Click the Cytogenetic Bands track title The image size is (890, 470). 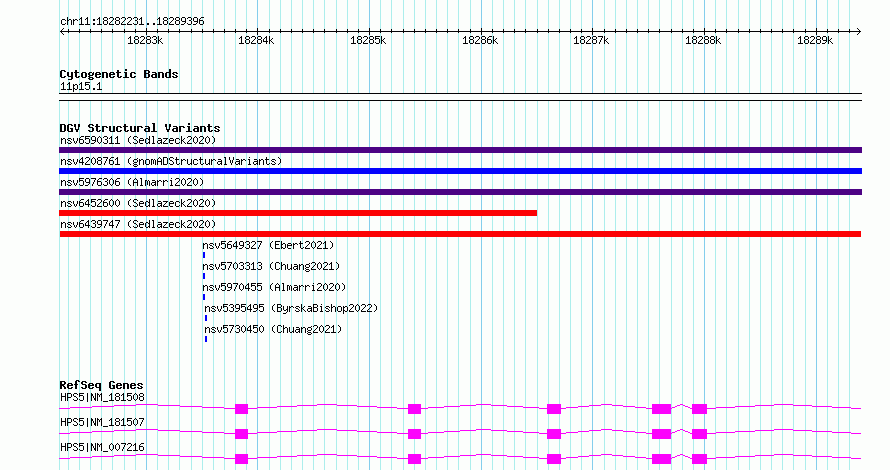click(119, 74)
